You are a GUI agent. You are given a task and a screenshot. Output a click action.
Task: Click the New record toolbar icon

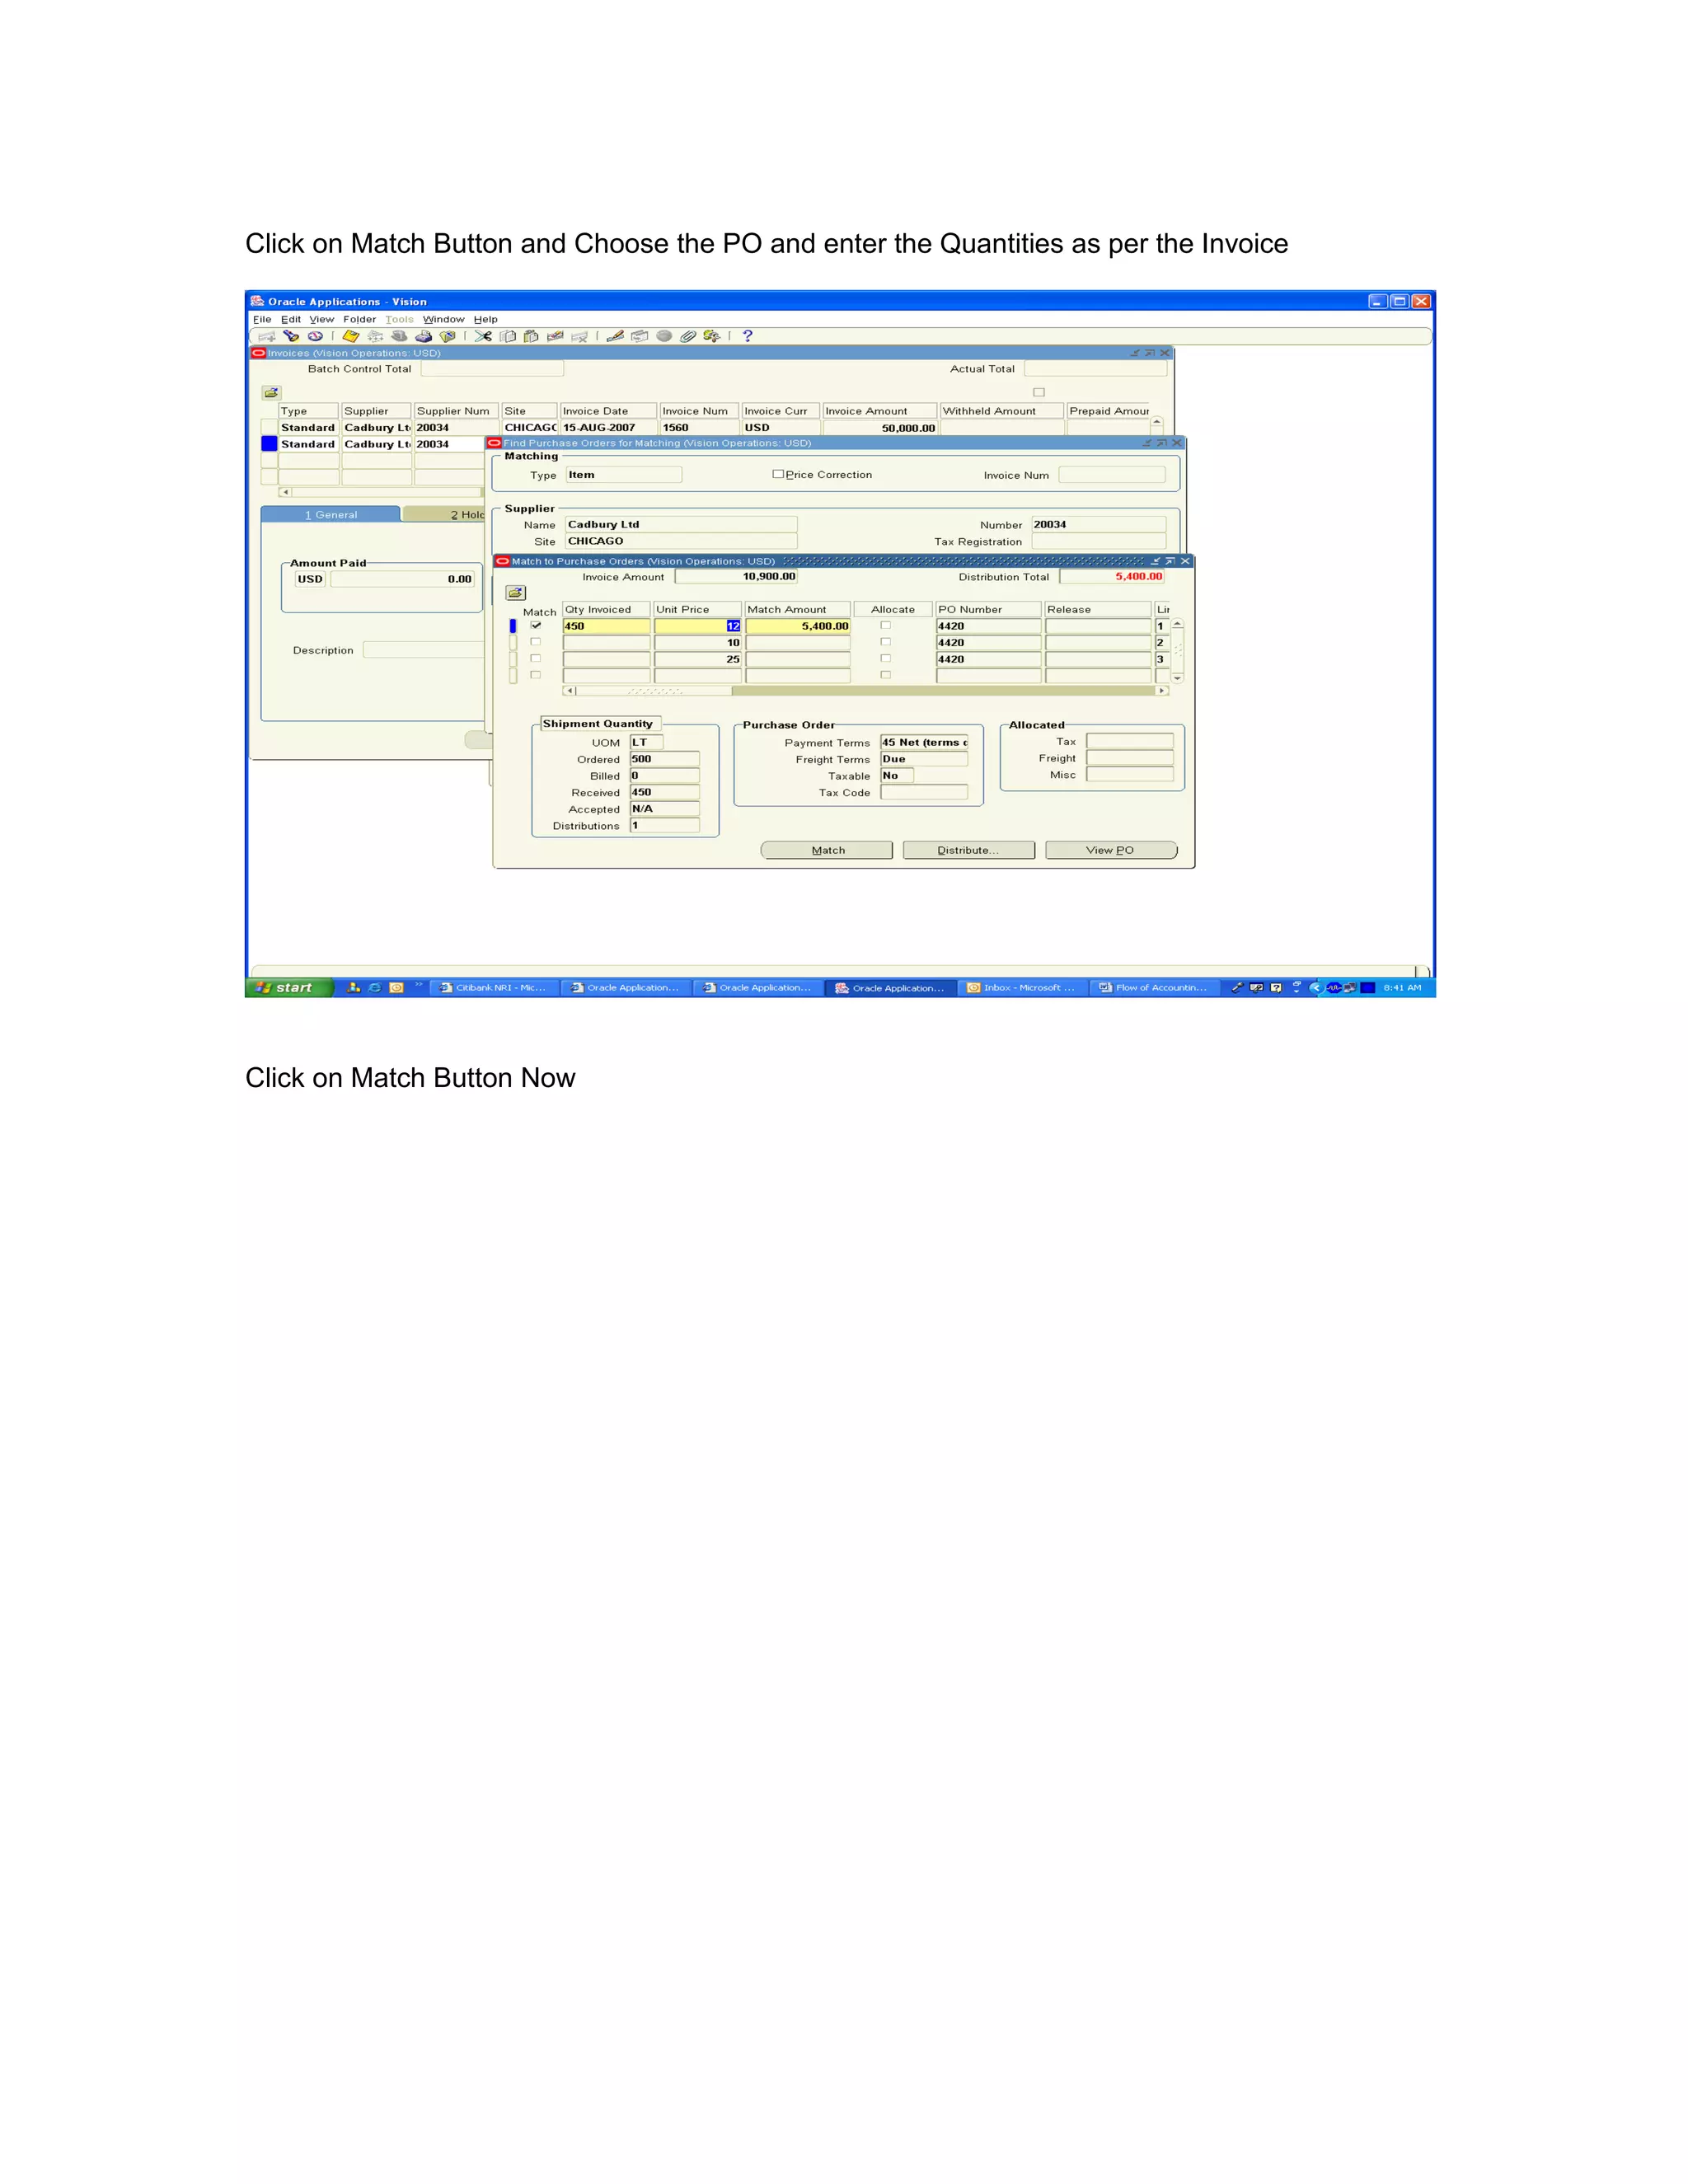(x=267, y=337)
